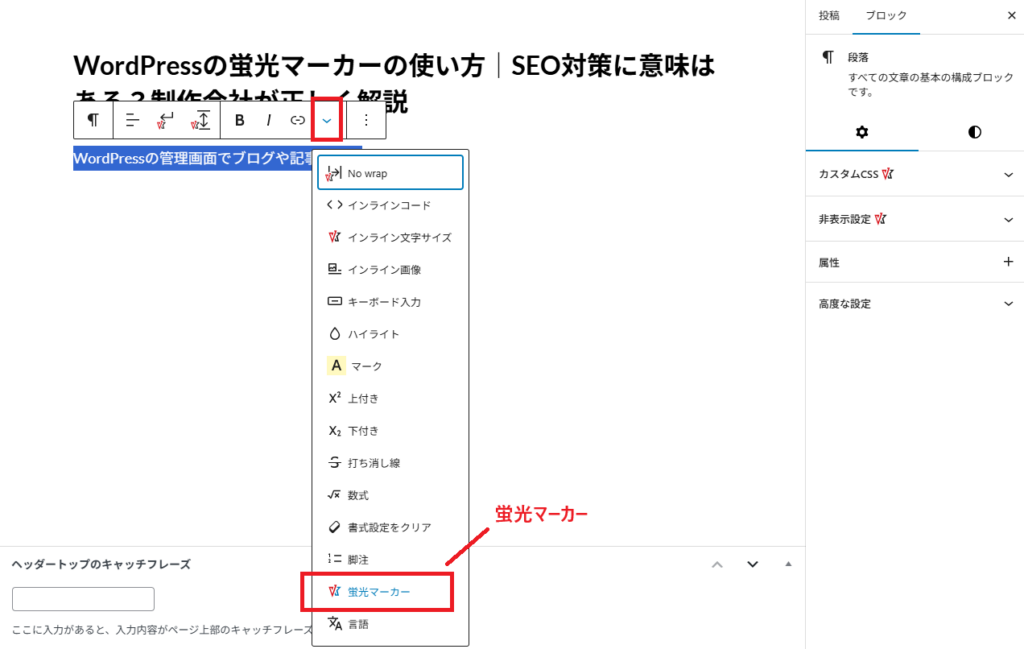
Task: Expand the 非表示設定 panel
Action: 1008,219
